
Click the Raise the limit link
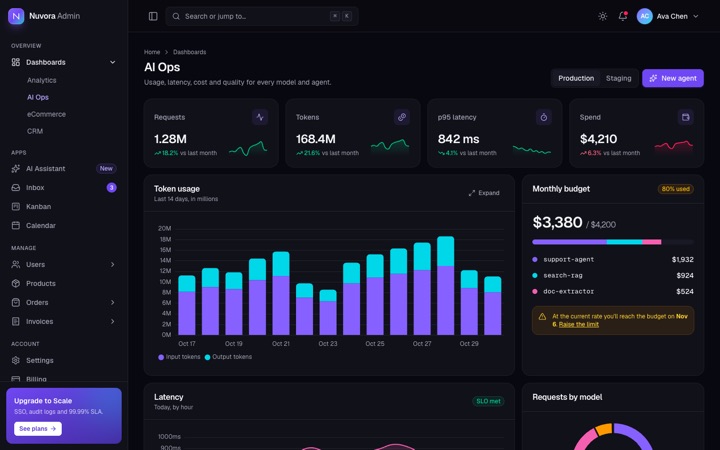pyautogui.click(x=579, y=324)
